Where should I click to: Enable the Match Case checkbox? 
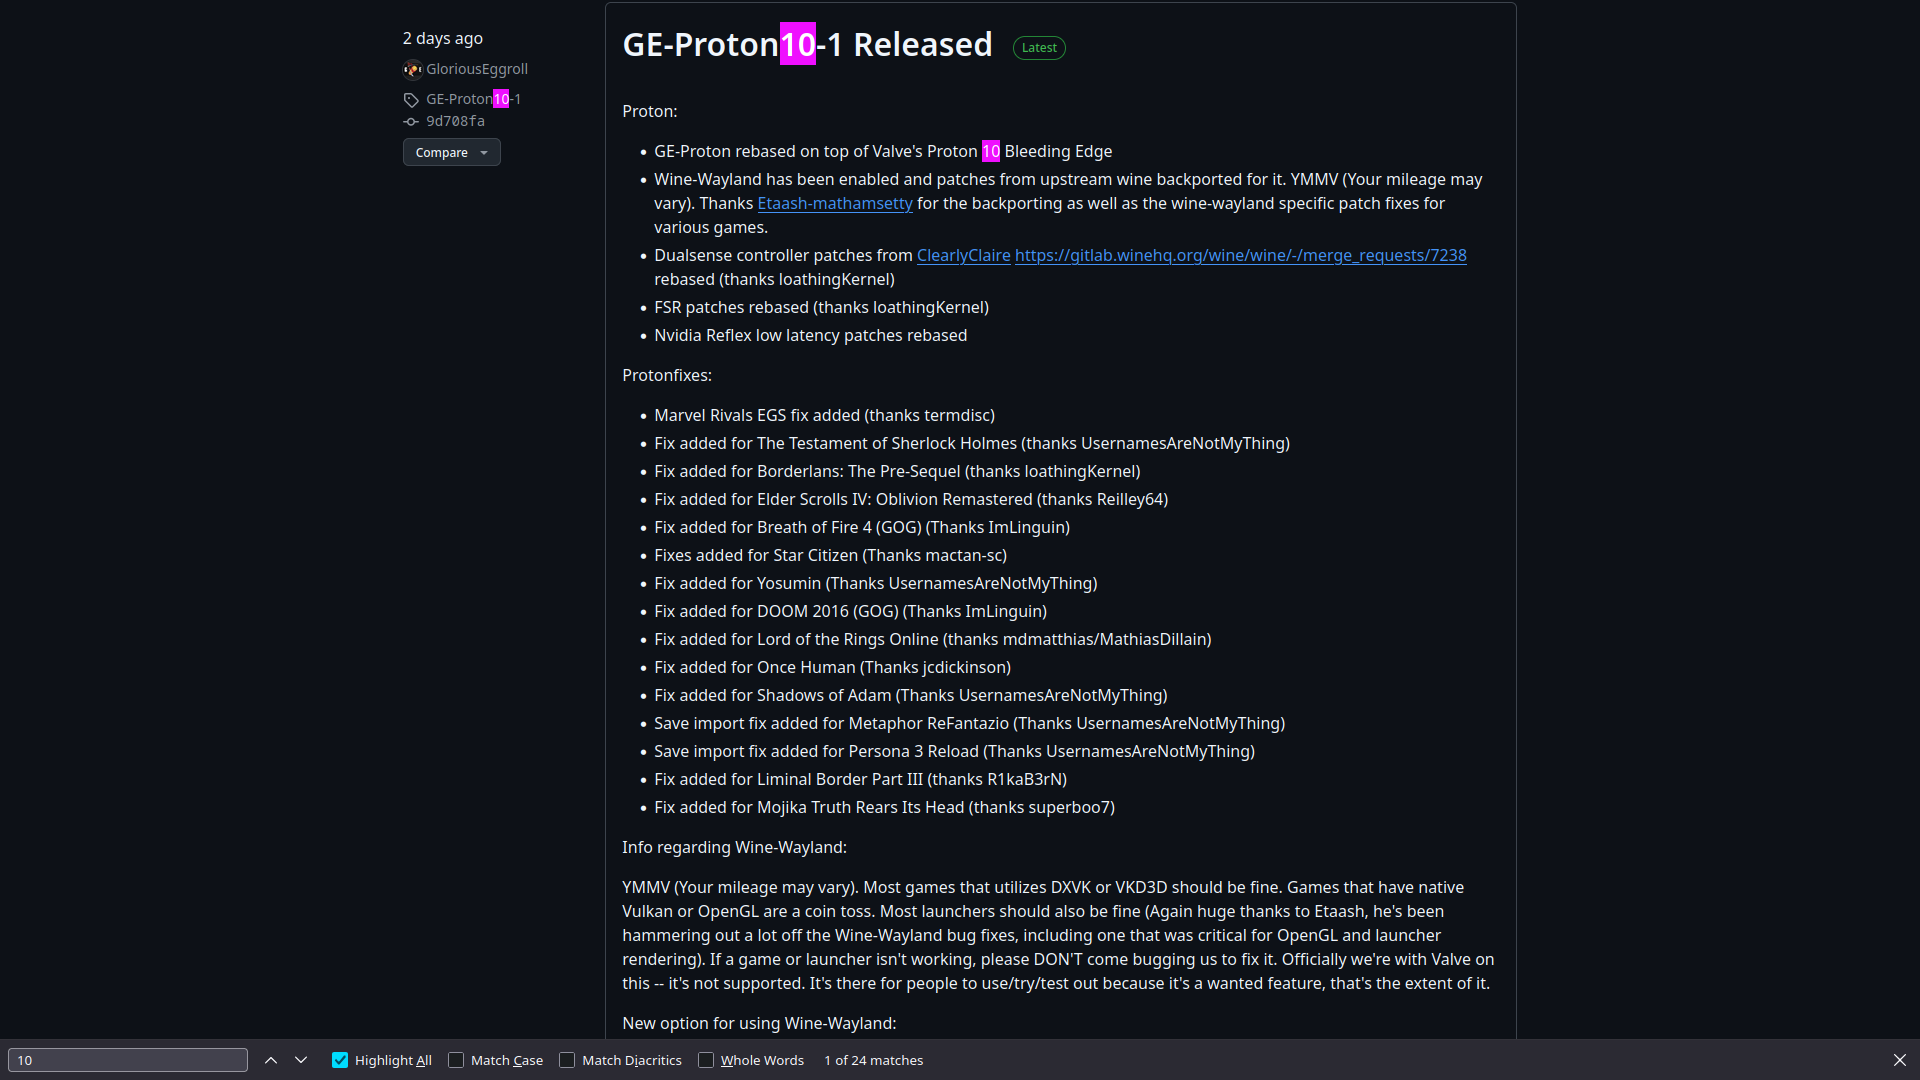pos(456,1060)
